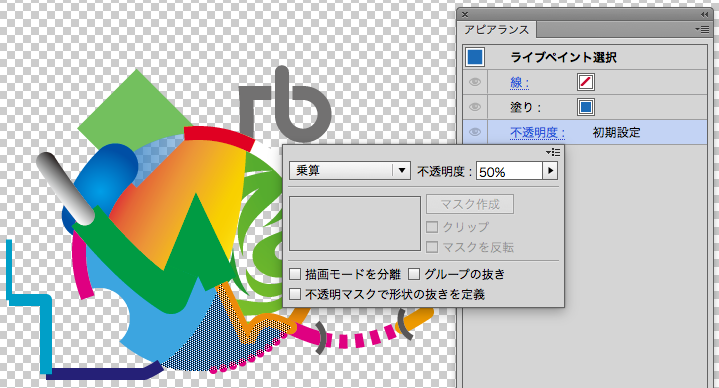Click the マスク作成 button

(470, 204)
